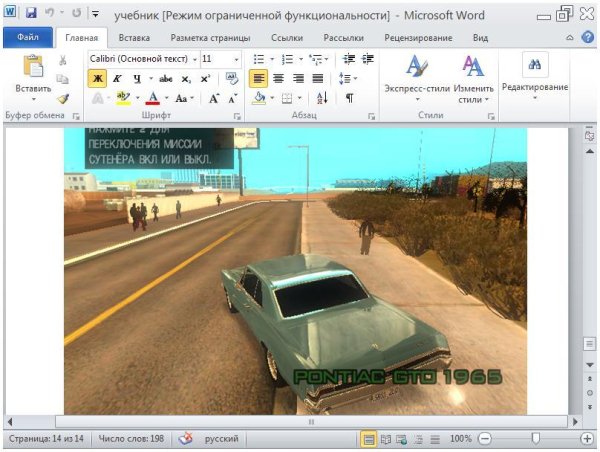Click the Shrink Font icon

(232, 99)
